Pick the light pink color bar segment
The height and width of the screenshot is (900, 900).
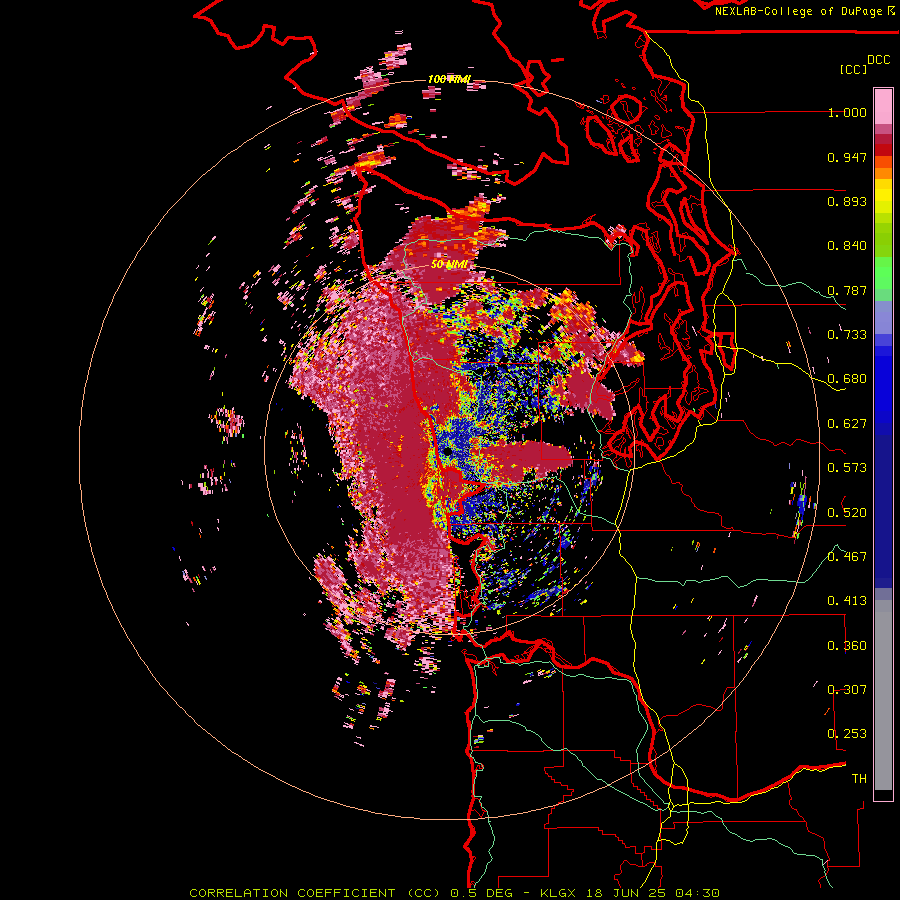coord(883,107)
